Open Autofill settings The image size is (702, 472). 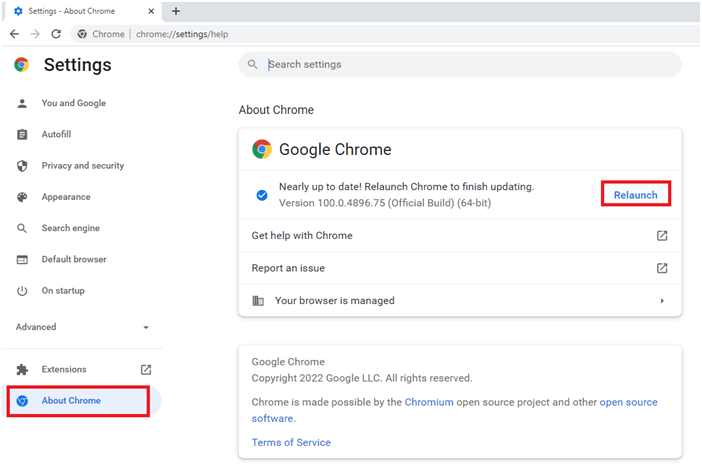click(x=56, y=134)
